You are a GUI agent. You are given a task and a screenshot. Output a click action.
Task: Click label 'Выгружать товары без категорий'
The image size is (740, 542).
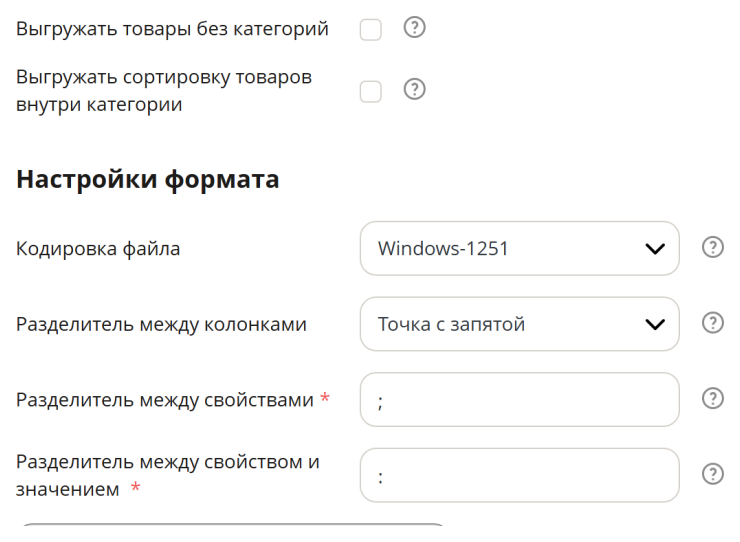[172, 29]
